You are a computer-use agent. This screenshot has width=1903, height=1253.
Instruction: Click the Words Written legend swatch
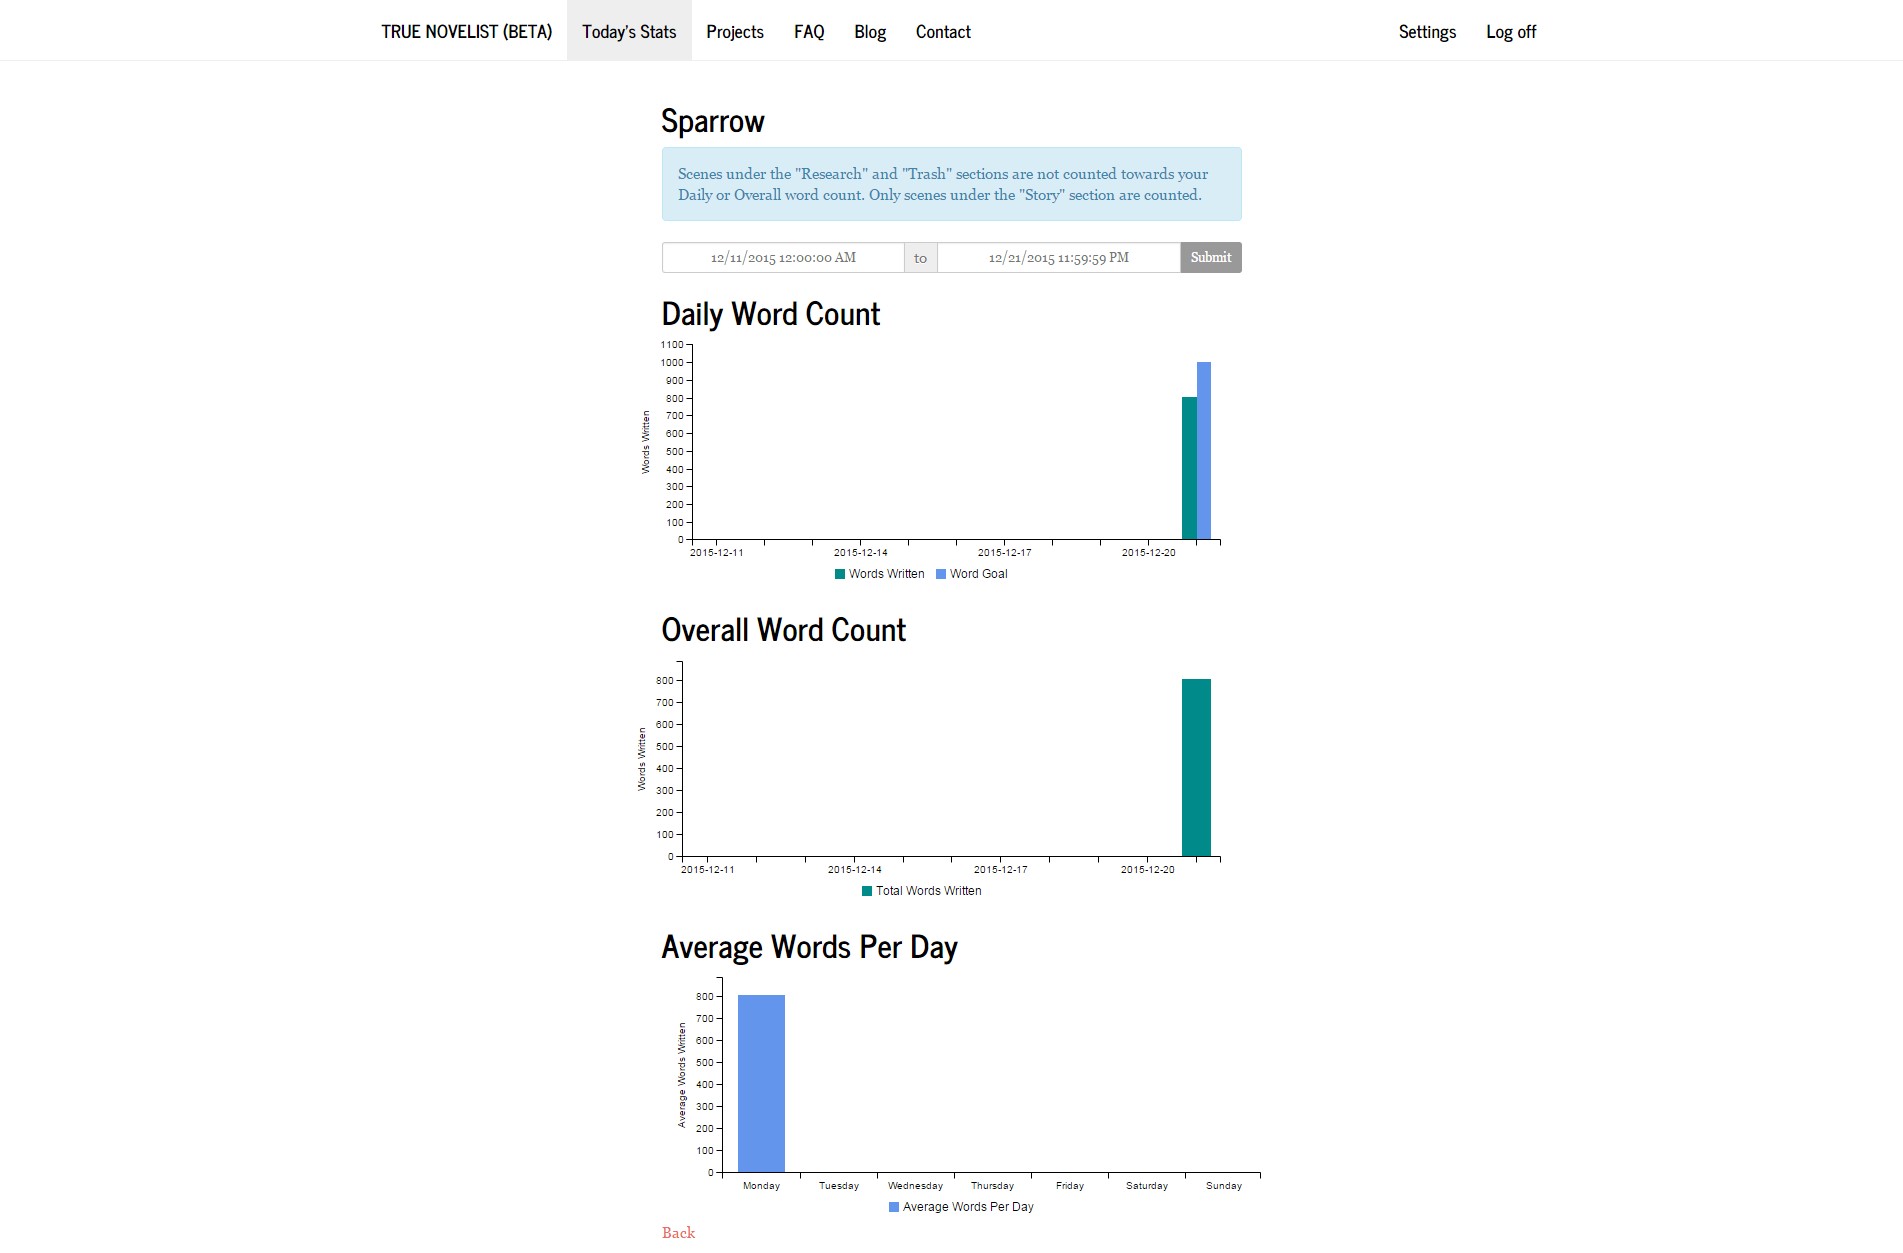click(x=840, y=574)
